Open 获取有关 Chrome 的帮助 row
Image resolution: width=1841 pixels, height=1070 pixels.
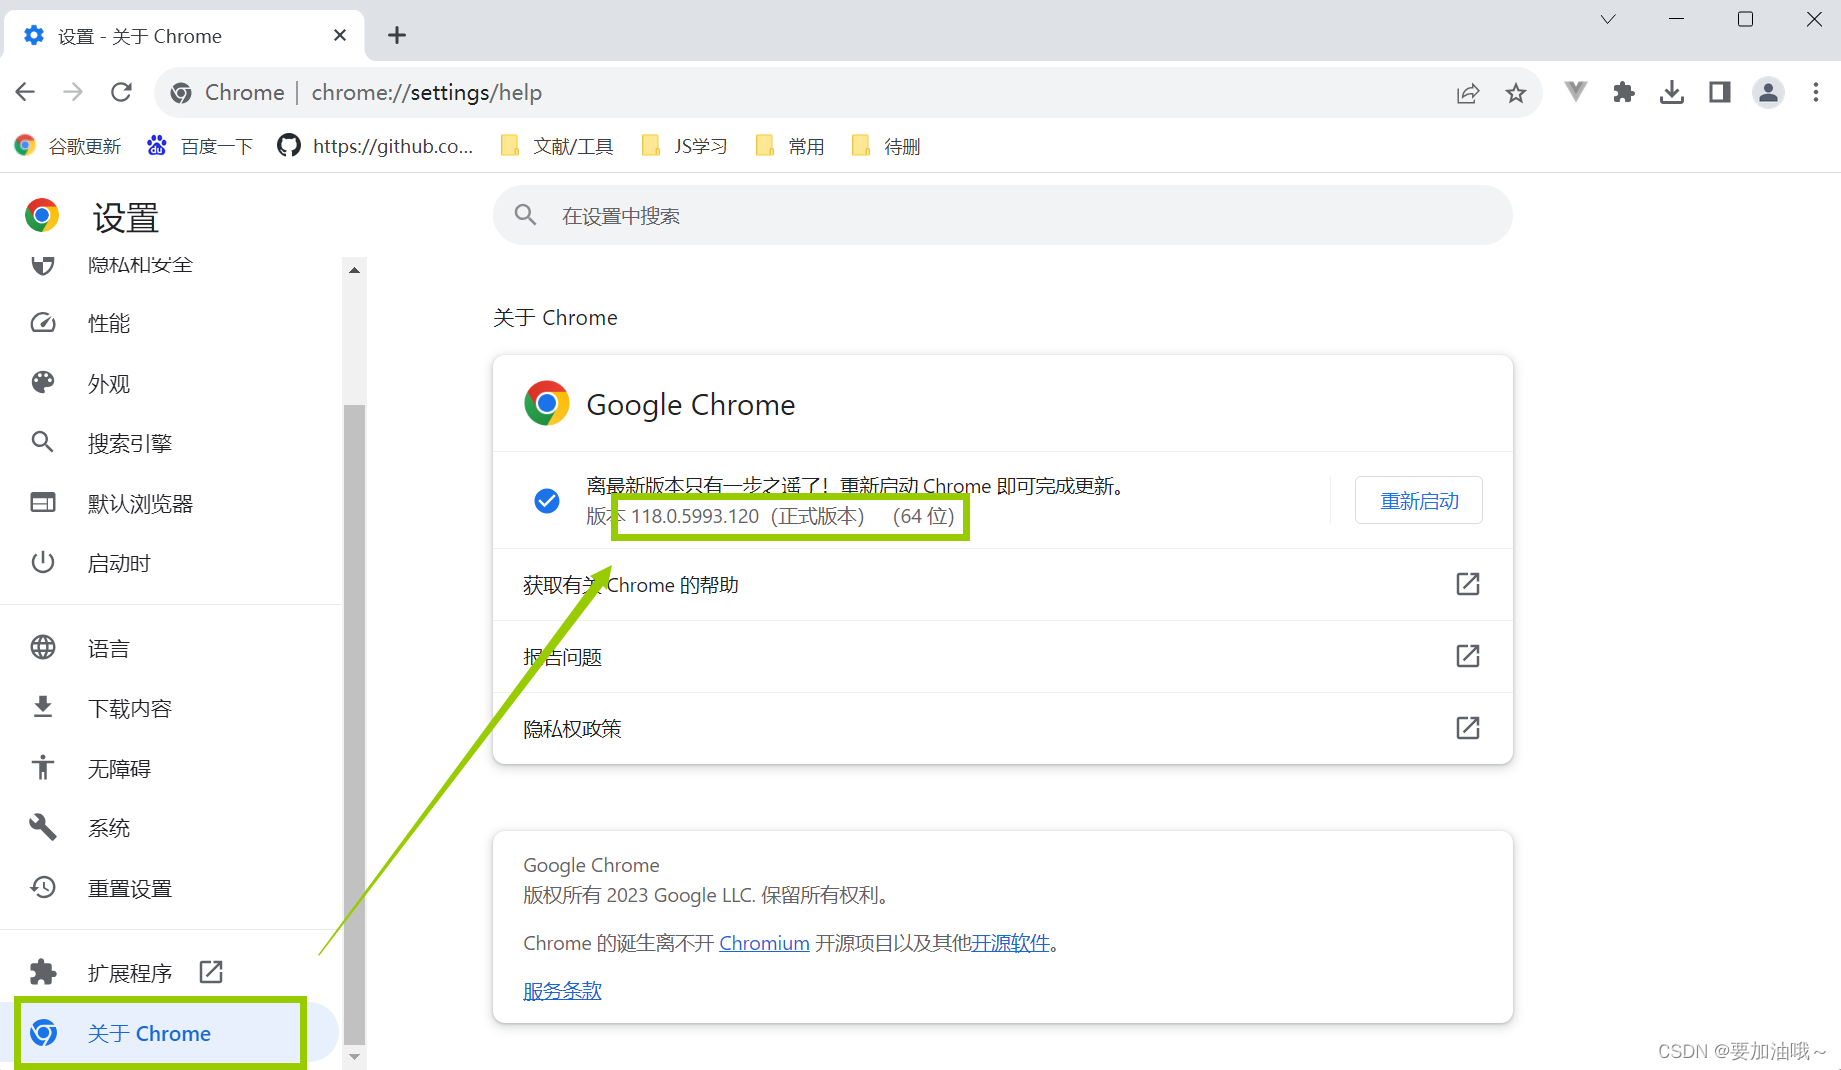click(1002, 585)
